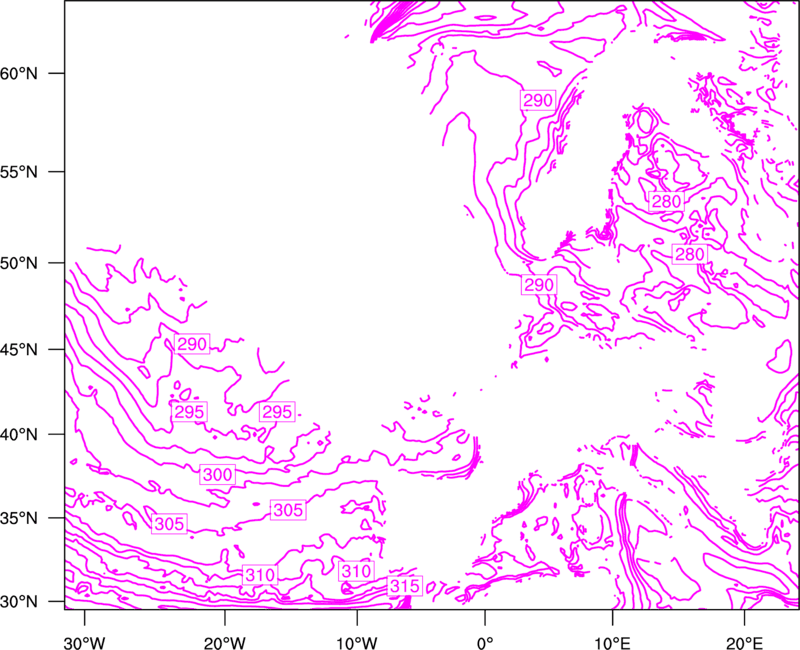800x650 pixels.
Task: Select the 20°E longitude axis label
Action: 744,642
